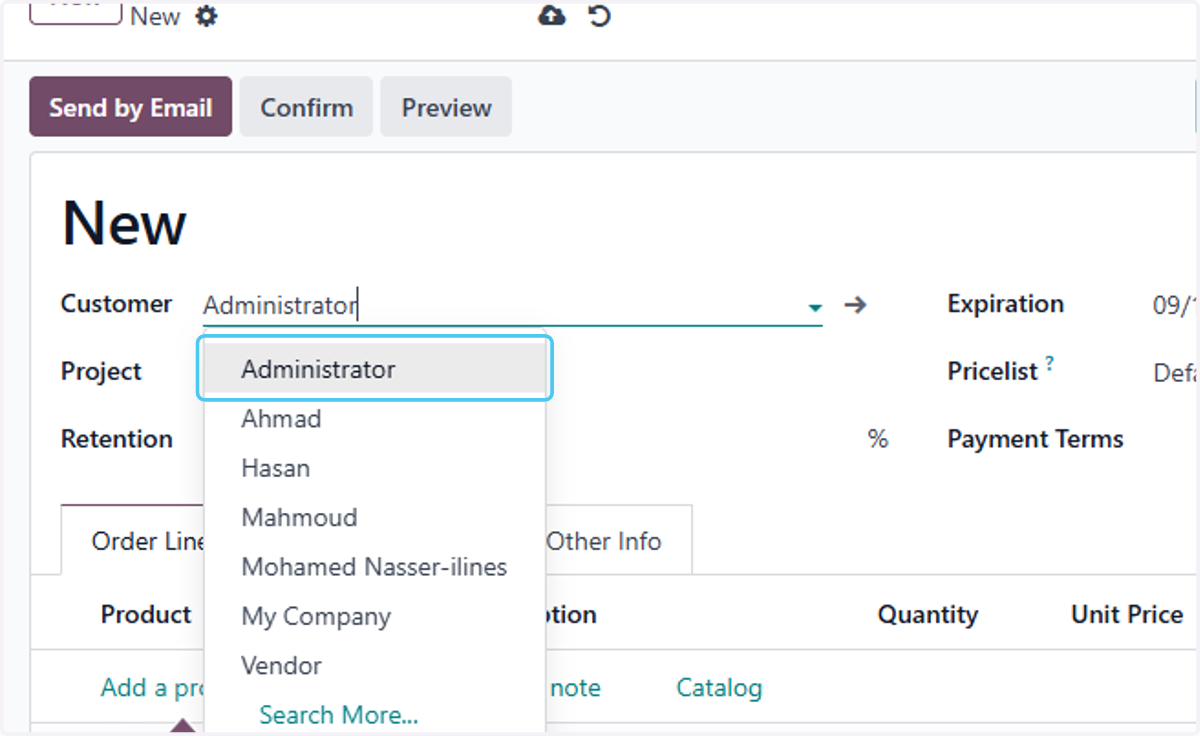Click the Unit Price column header

1127,614
